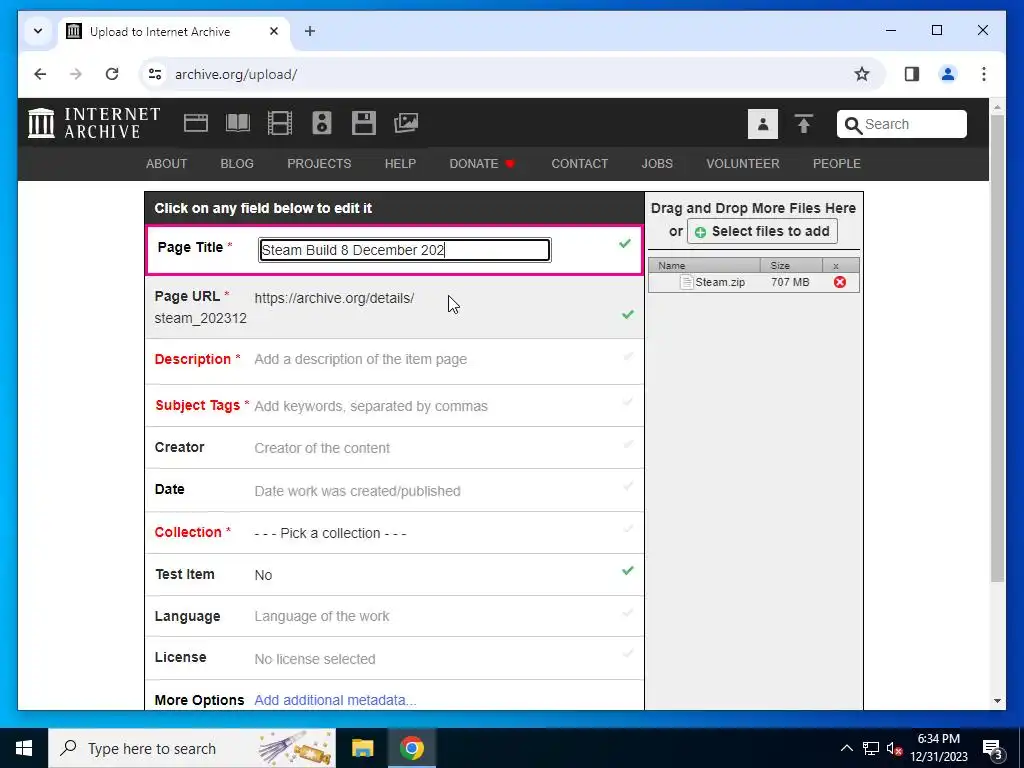This screenshot has height=768, width=1024.
Task: Open the Web (Wayback) icon
Action: click(196, 123)
